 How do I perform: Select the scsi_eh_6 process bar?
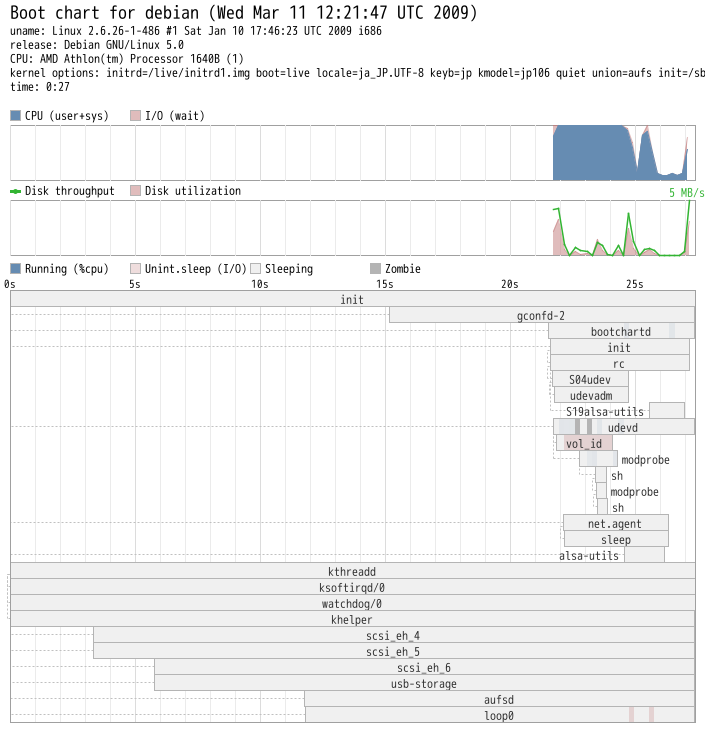click(424, 667)
